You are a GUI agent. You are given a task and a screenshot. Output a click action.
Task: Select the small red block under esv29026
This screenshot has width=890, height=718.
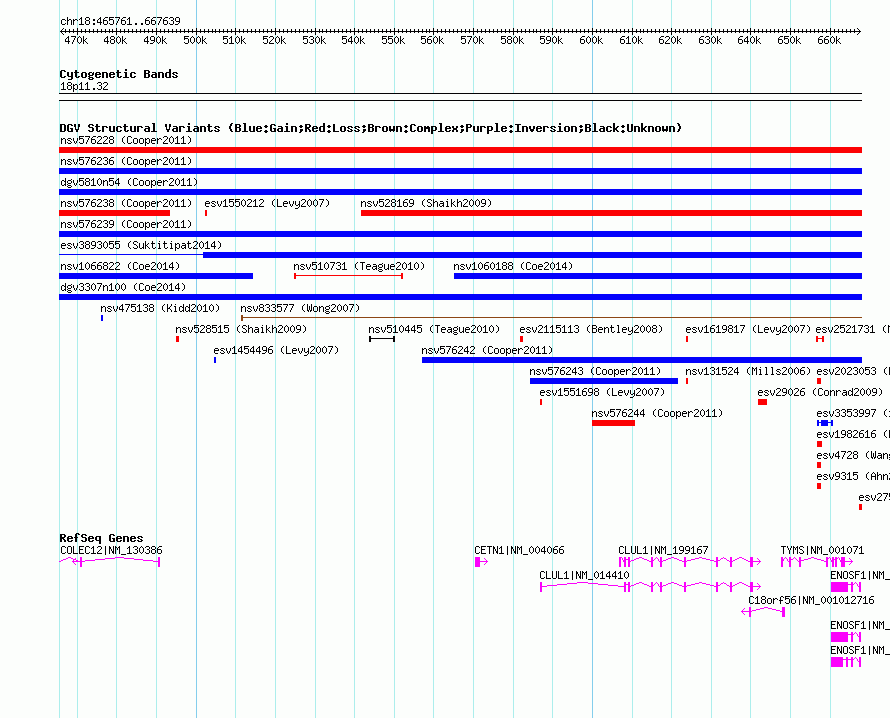click(762, 402)
